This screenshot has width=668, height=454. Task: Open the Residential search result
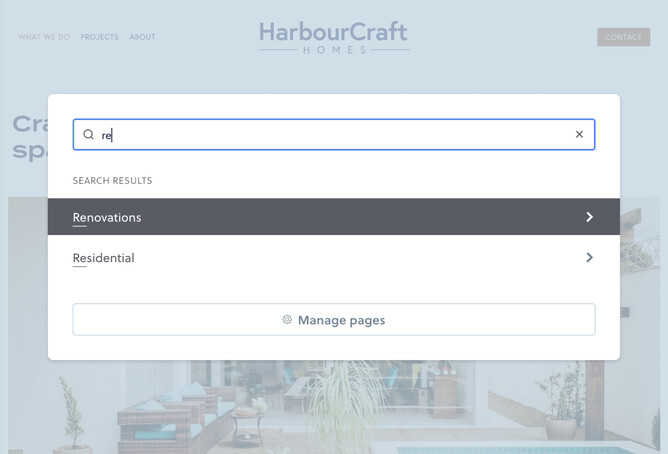[x=104, y=258]
